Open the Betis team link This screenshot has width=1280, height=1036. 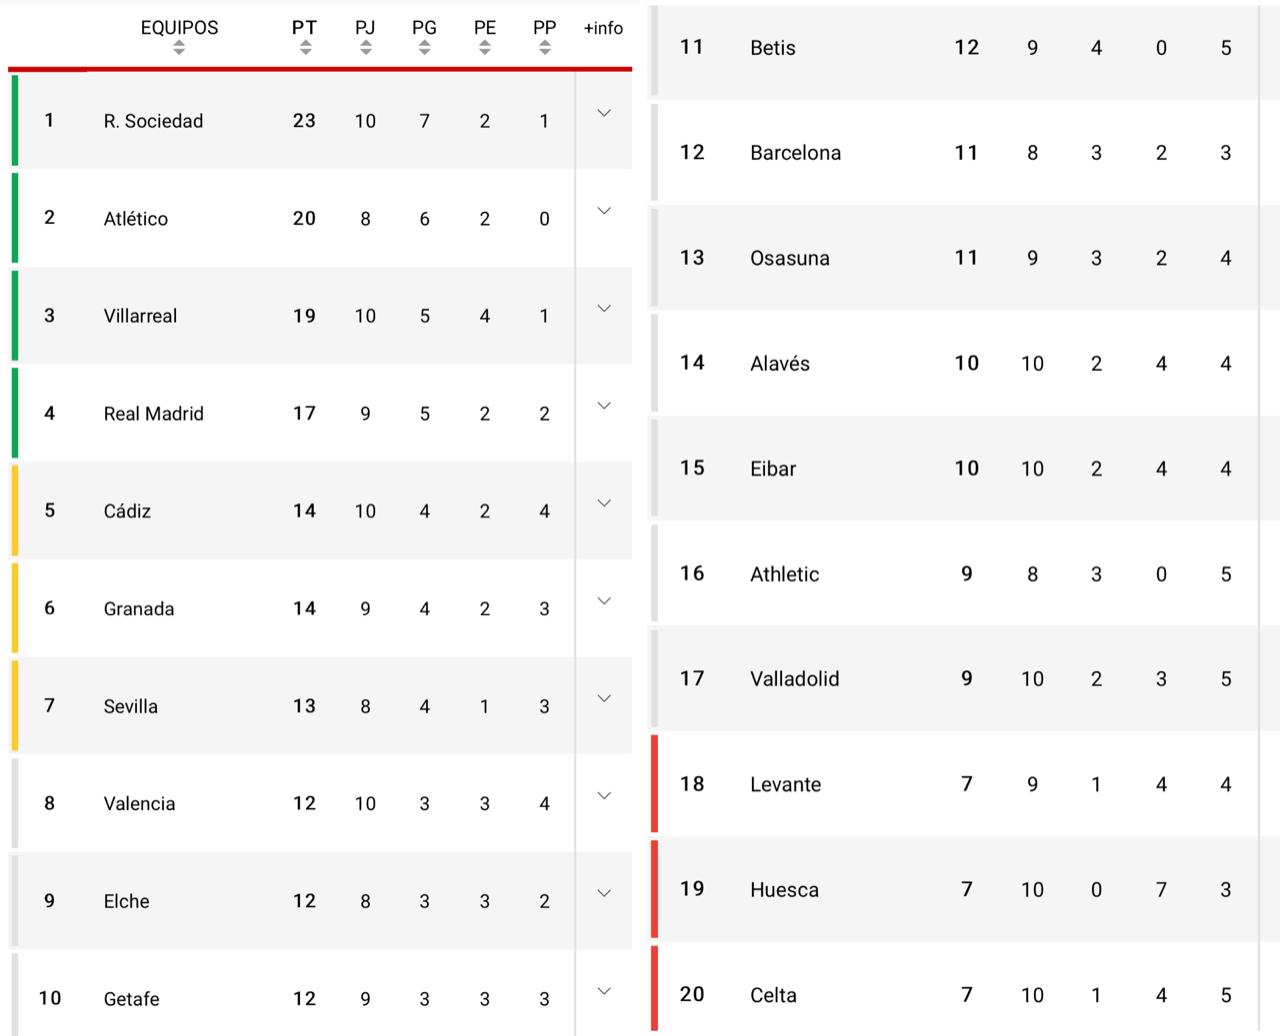pos(773,48)
